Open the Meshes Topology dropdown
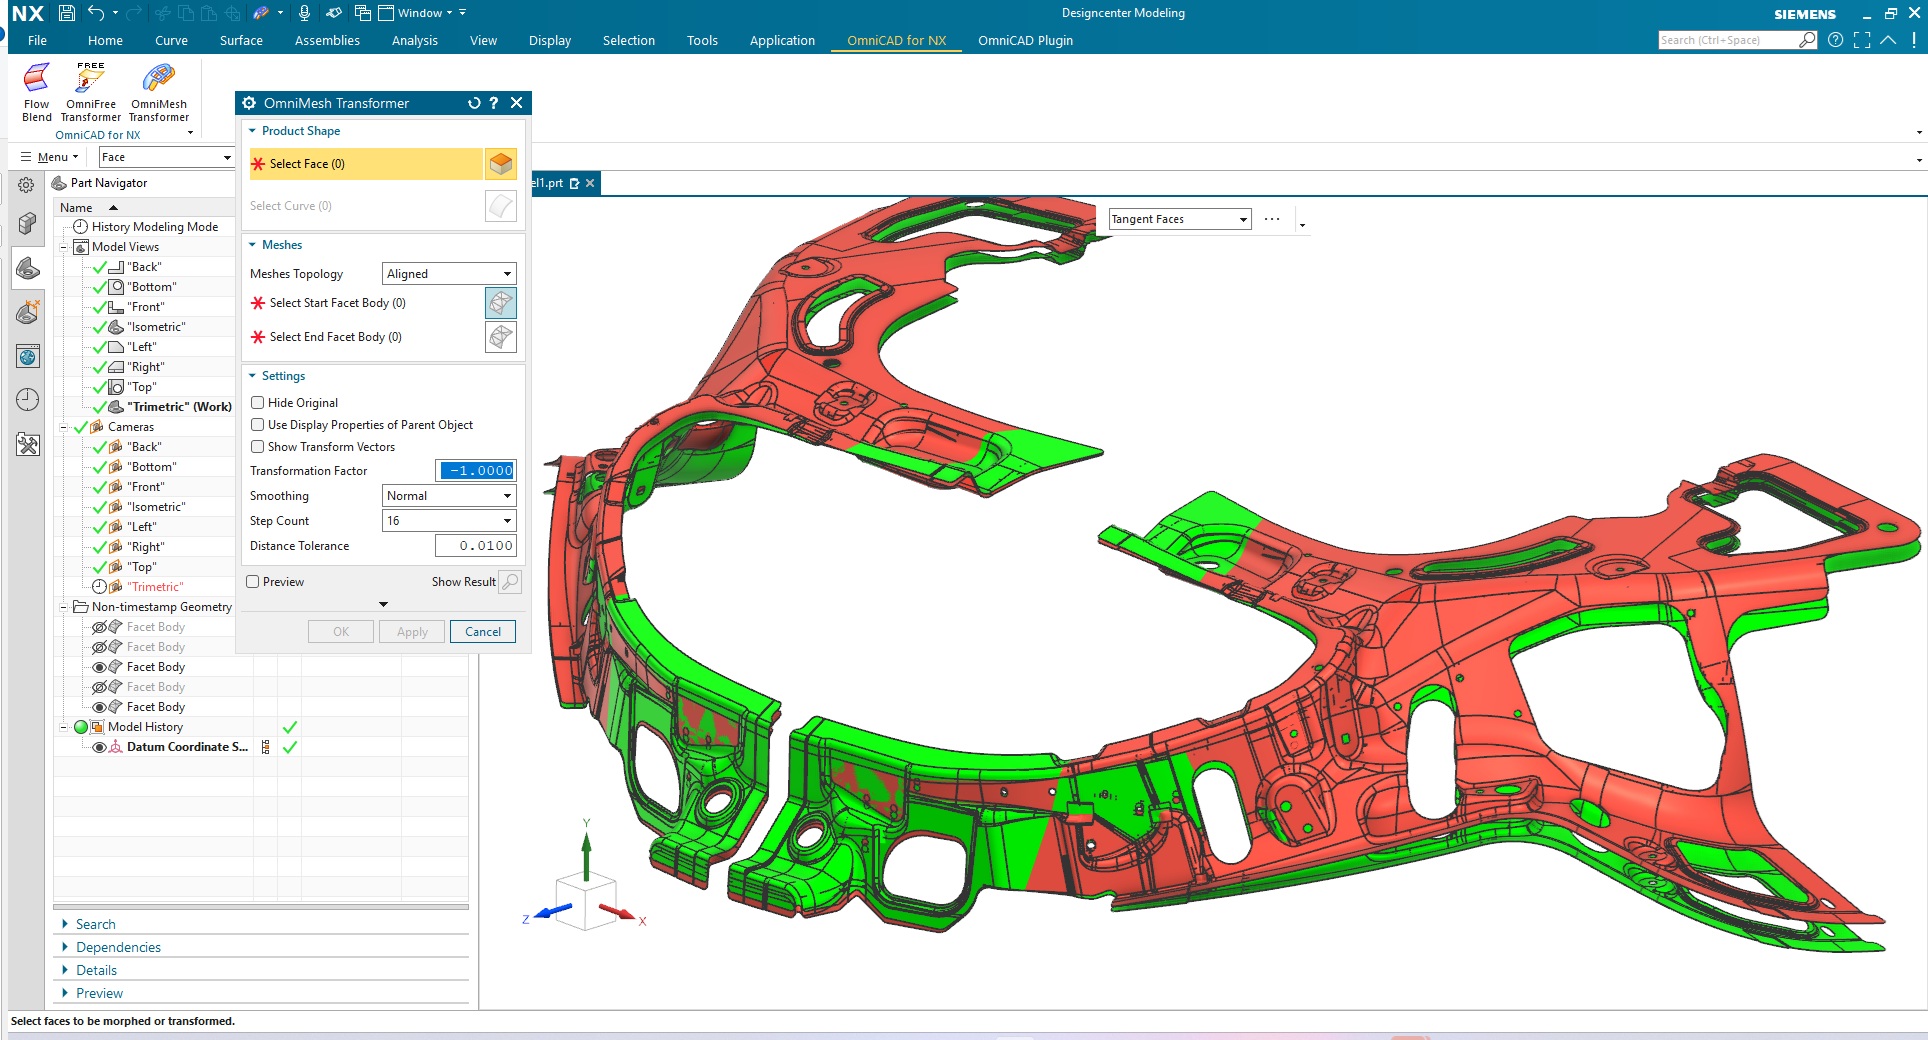The width and height of the screenshot is (1928, 1040). coord(449,274)
